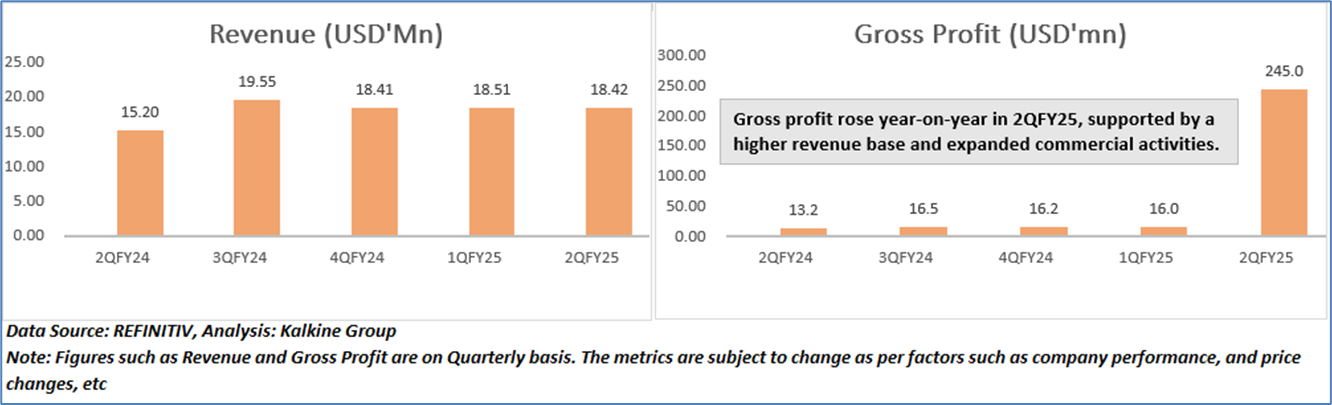
Task: Select the 2QFY25 revenue bar
Action: pos(607,172)
